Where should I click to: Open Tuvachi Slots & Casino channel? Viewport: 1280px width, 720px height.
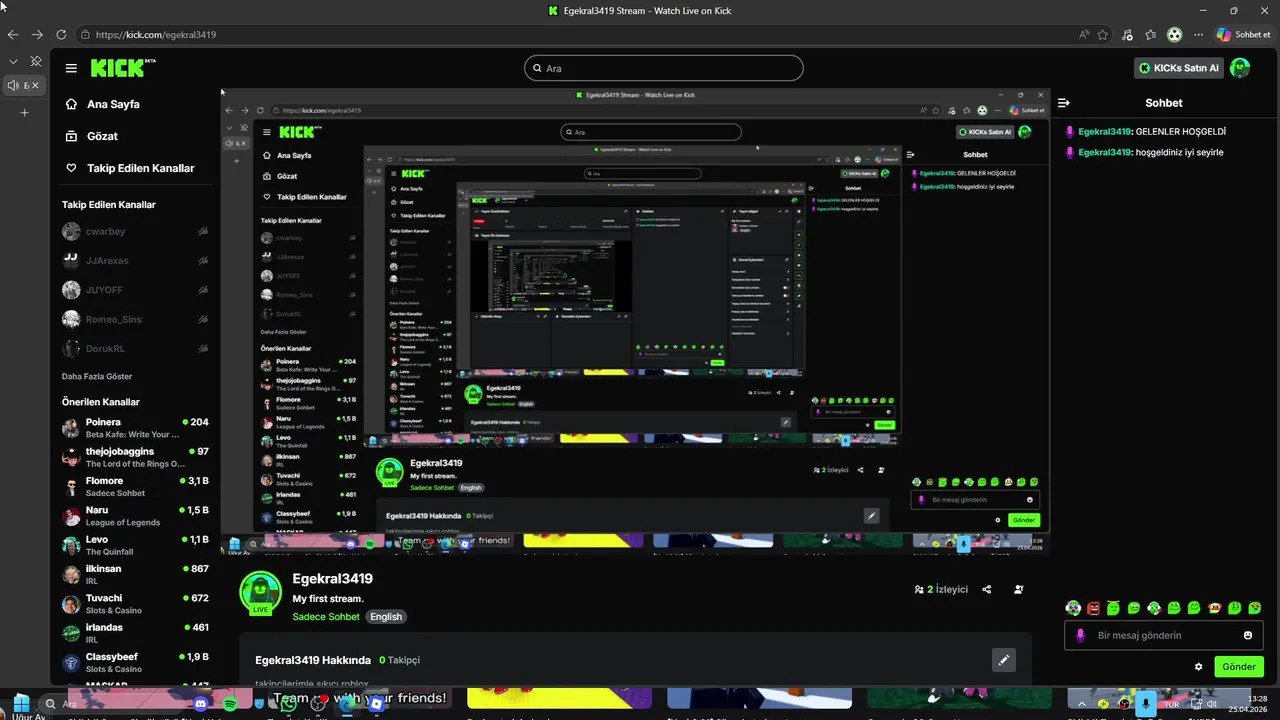click(135, 604)
